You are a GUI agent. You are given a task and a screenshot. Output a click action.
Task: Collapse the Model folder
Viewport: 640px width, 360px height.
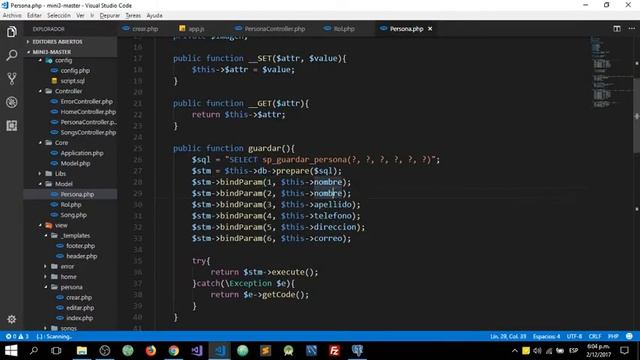[64, 184]
